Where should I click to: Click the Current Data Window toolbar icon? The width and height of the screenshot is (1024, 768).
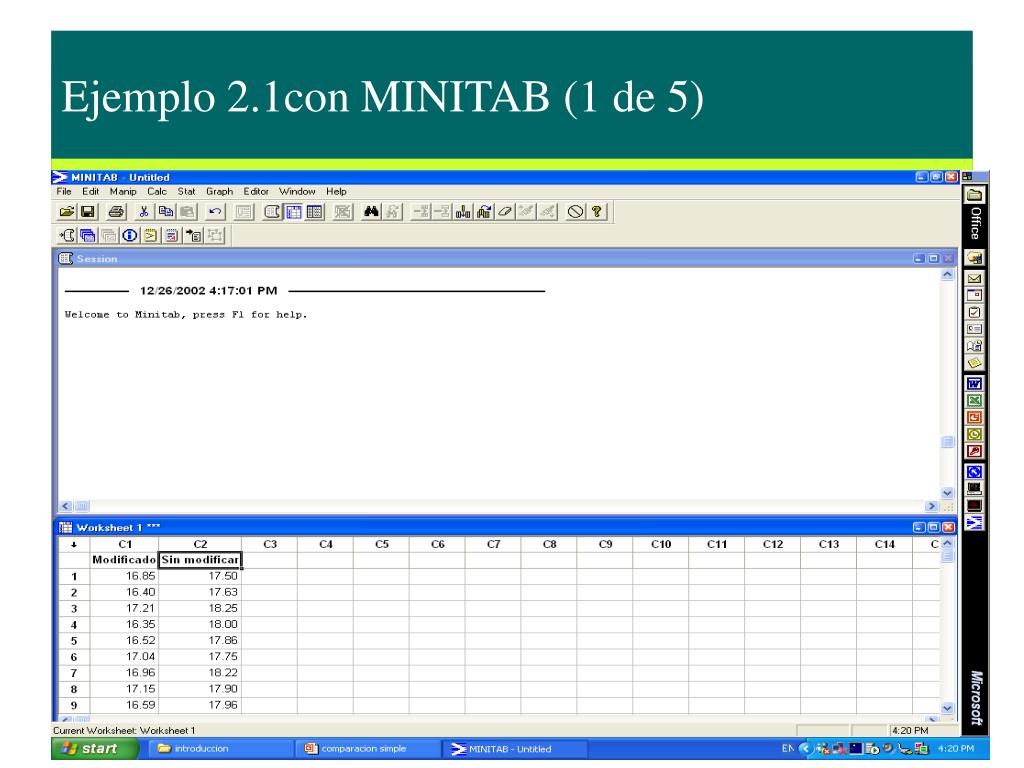pos(293,212)
